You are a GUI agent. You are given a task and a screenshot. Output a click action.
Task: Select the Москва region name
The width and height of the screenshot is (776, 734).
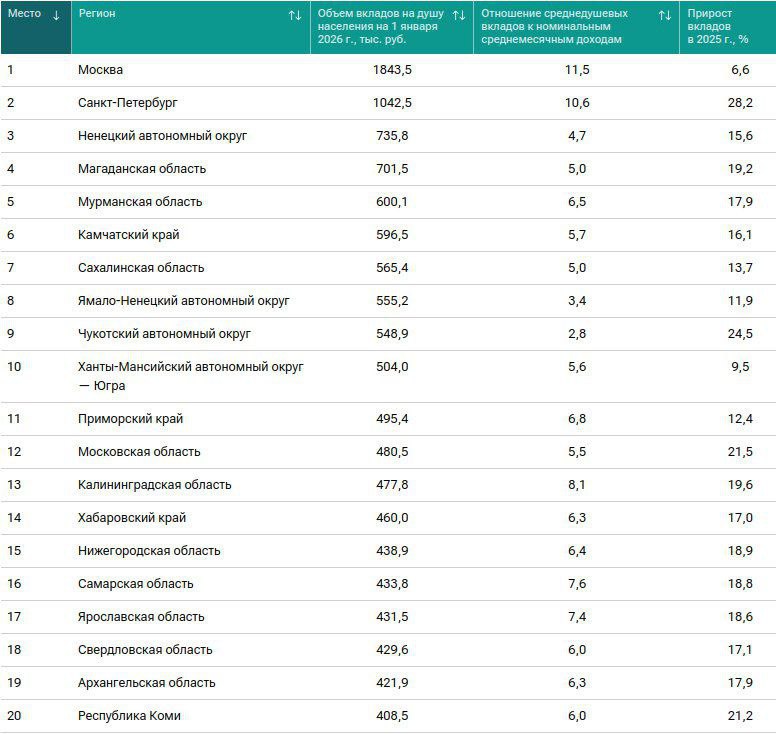pyautogui.click(x=101, y=70)
